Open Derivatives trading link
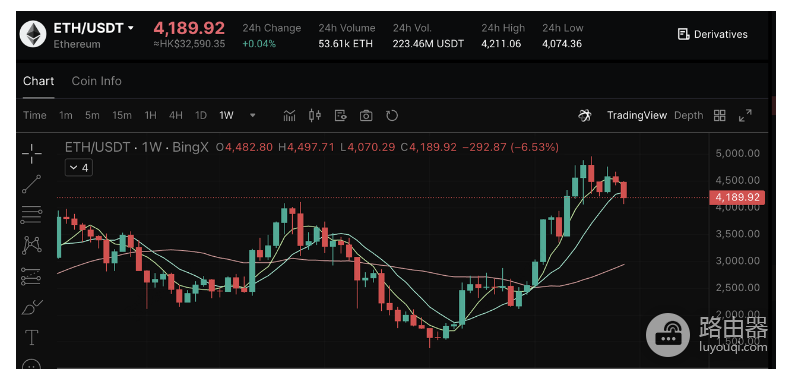Viewport: 786px width, 375px height. point(712,34)
